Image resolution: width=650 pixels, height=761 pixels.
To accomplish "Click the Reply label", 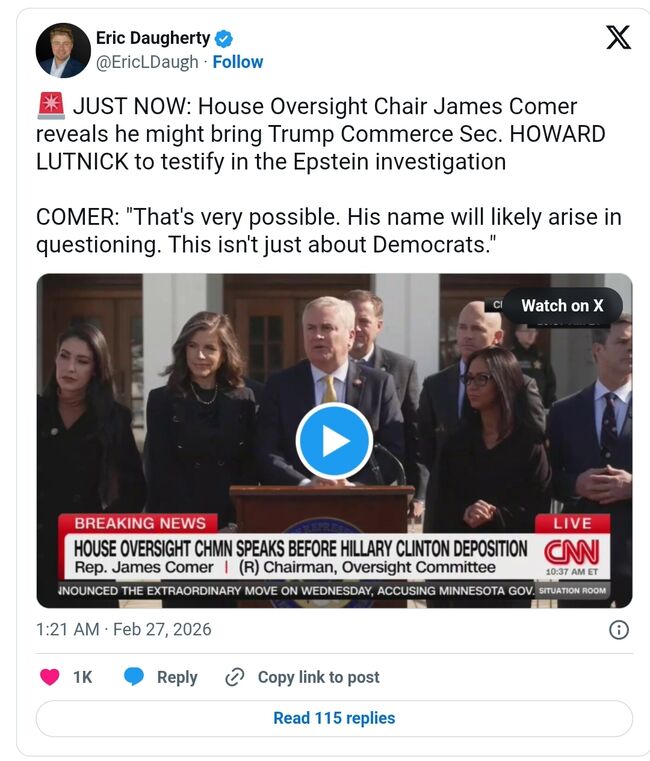I will click(177, 677).
